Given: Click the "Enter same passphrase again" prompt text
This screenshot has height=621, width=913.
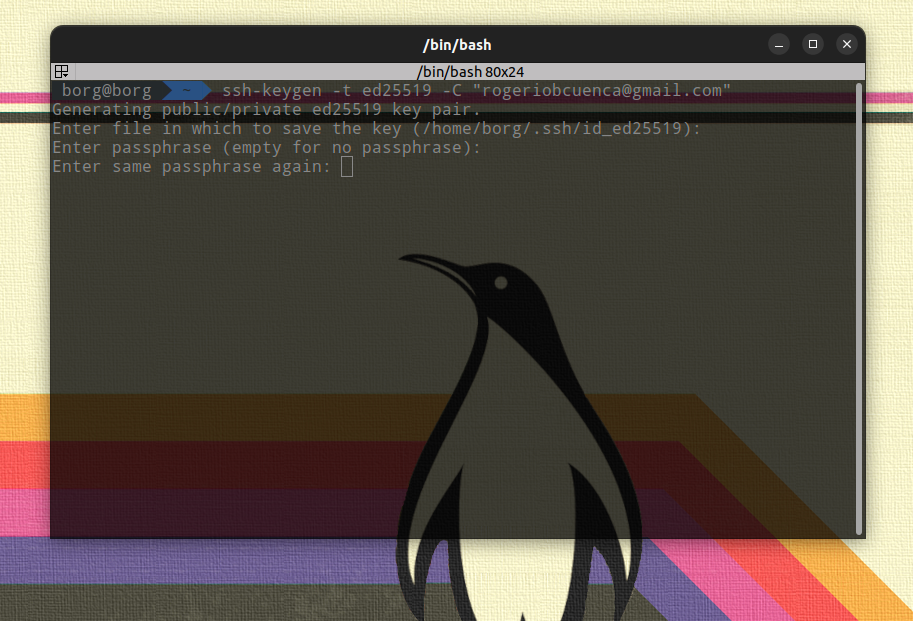Looking at the screenshot, I should pos(191,166).
